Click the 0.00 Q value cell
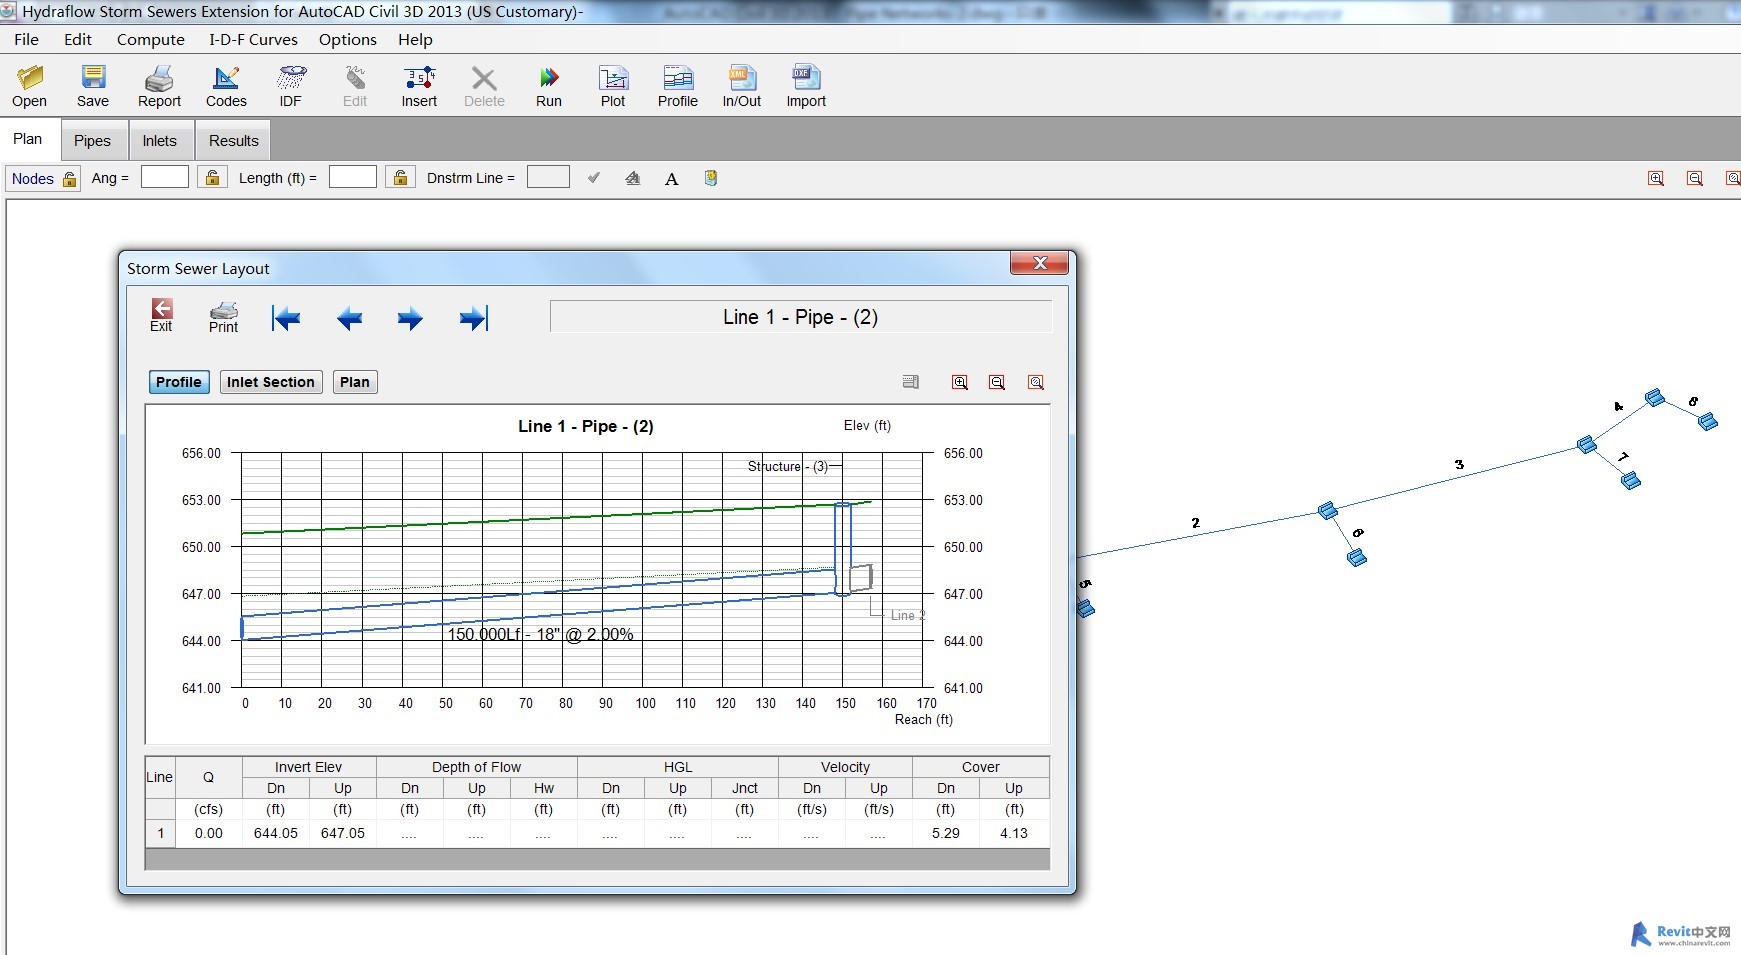 click(x=209, y=833)
